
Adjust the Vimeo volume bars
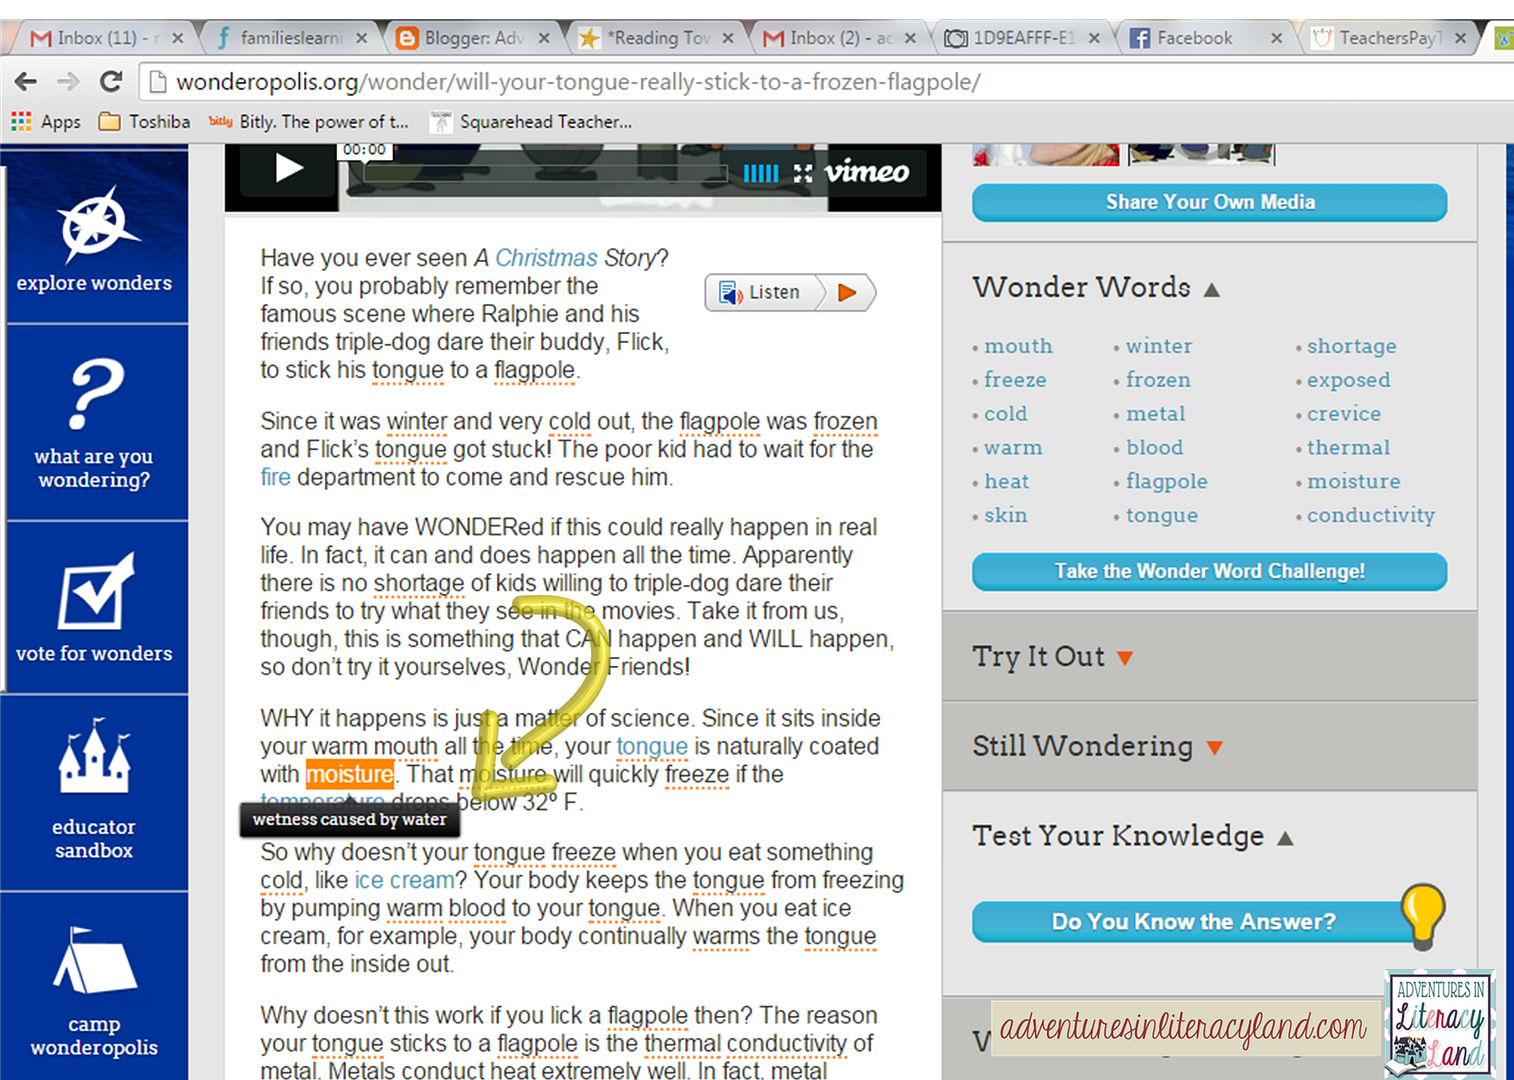(760, 173)
